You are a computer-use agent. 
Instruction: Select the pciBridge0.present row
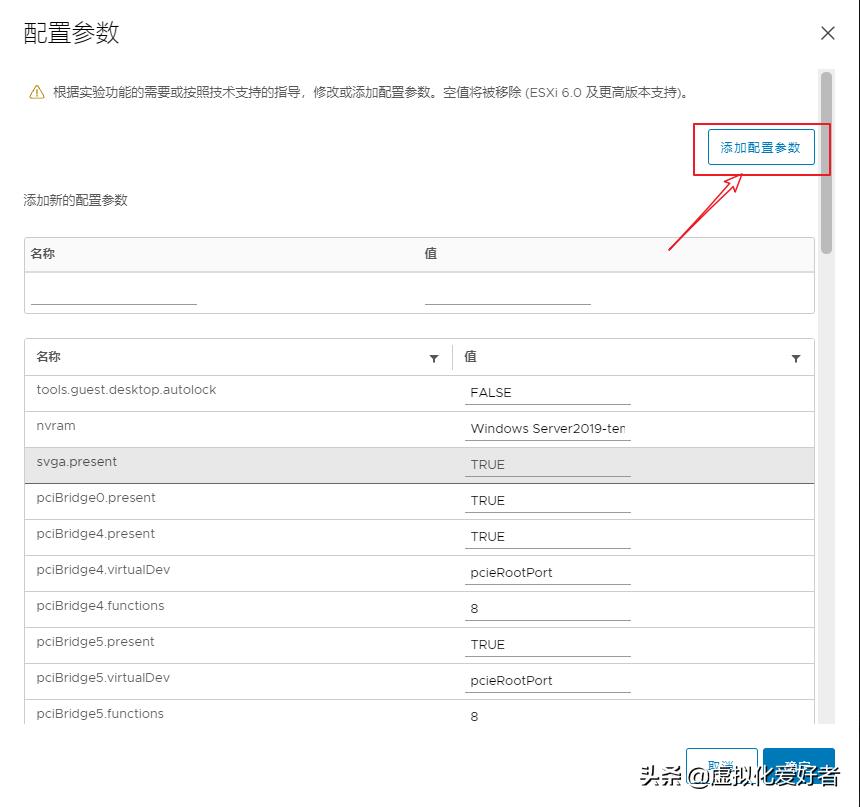click(200, 498)
